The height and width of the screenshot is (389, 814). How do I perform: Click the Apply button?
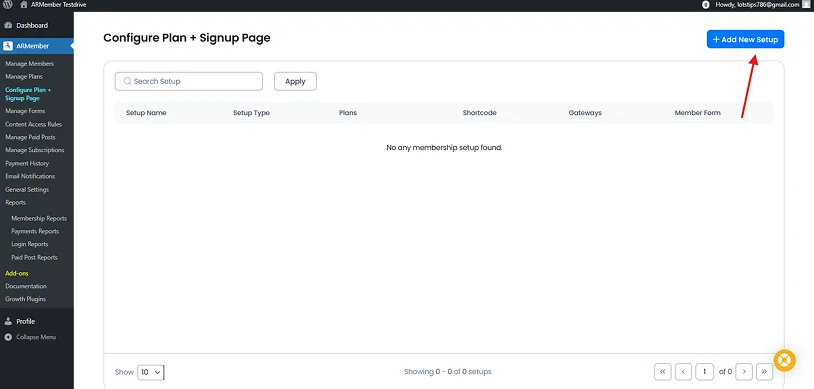pyautogui.click(x=295, y=81)
